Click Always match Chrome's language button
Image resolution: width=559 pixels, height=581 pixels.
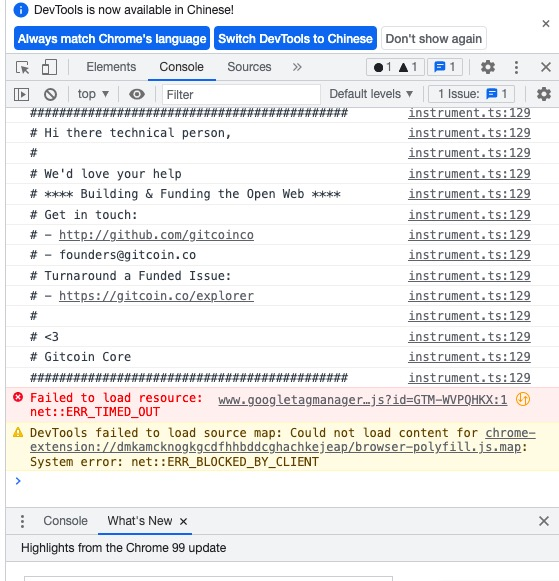pos(112,38)
